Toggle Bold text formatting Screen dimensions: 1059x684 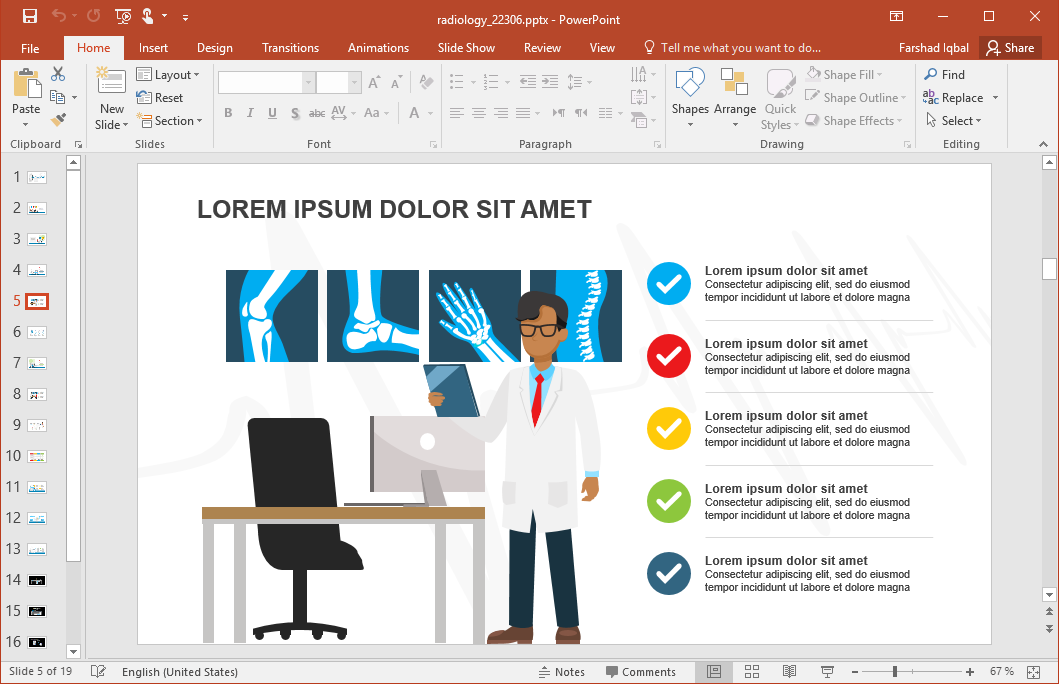coord(228,113)
